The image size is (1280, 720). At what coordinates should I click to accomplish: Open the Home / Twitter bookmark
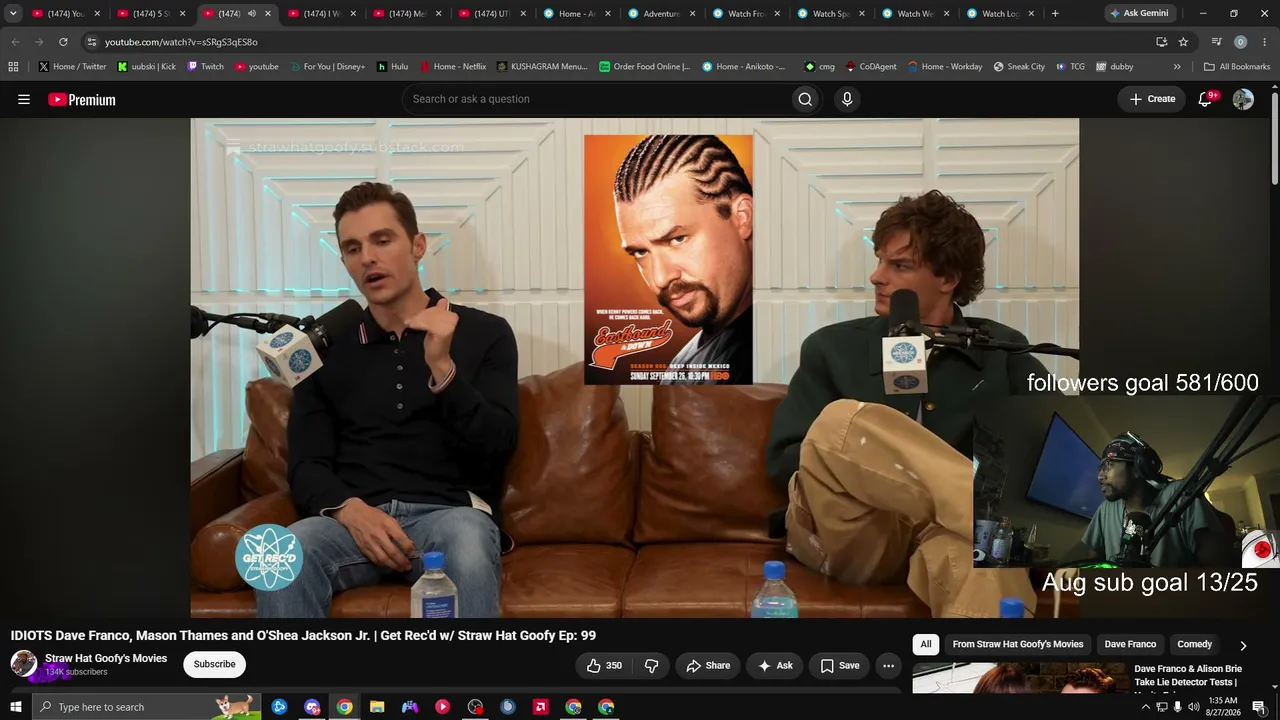pyautogui.click(x=72, y=67)
